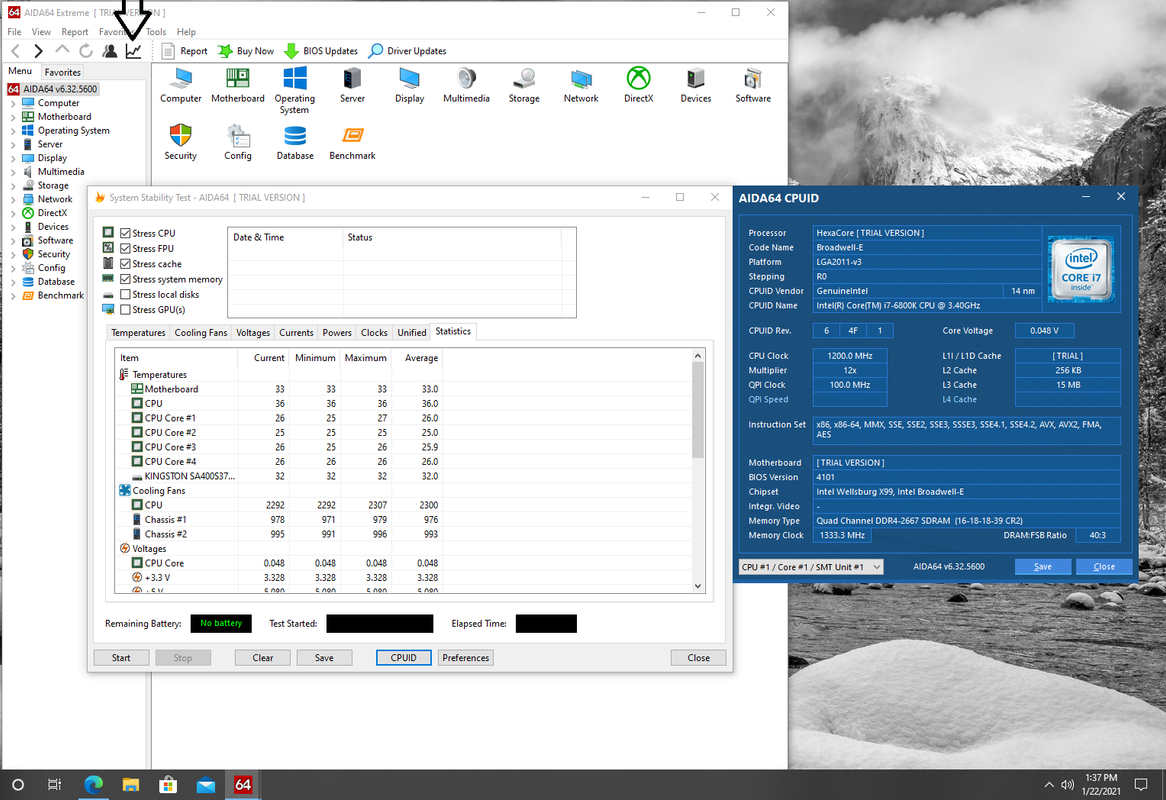Expand the Storage tree node
1166x800 pixels.
tap(13, 186)
